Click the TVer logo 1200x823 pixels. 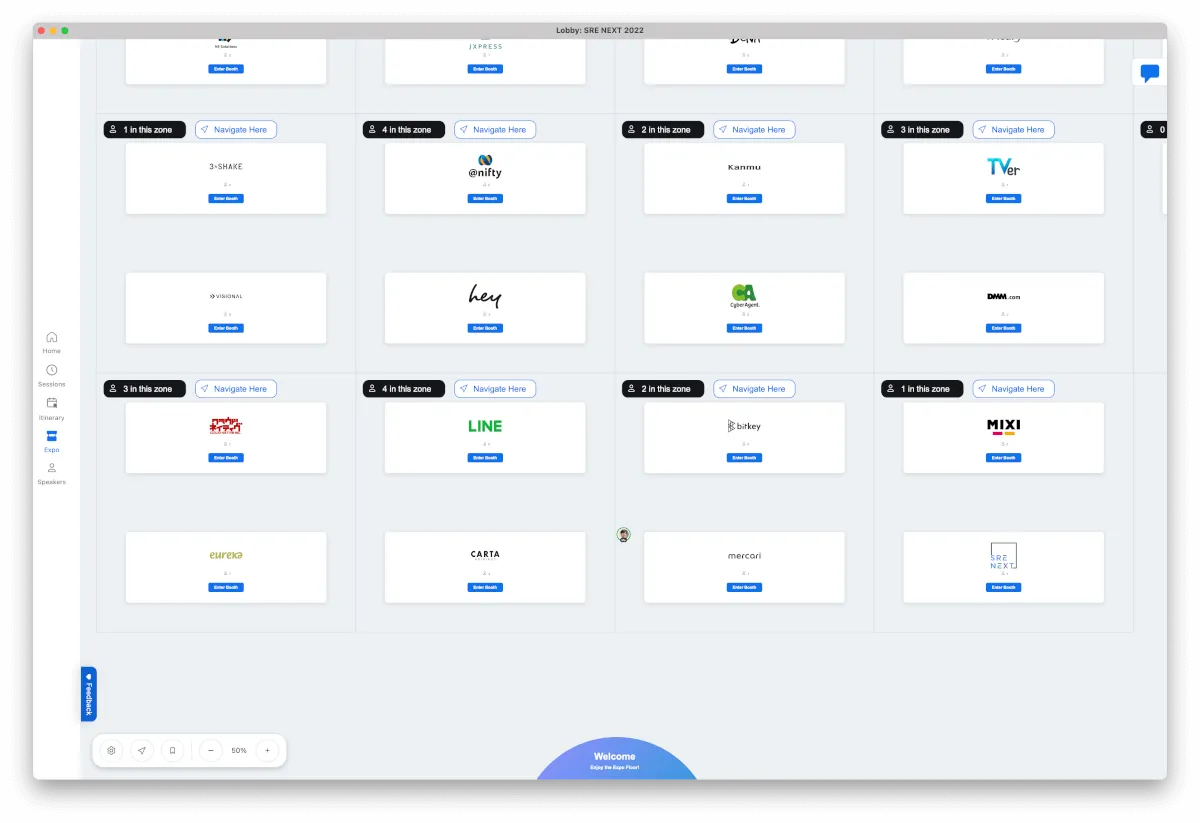click(x=1003, y=166)
